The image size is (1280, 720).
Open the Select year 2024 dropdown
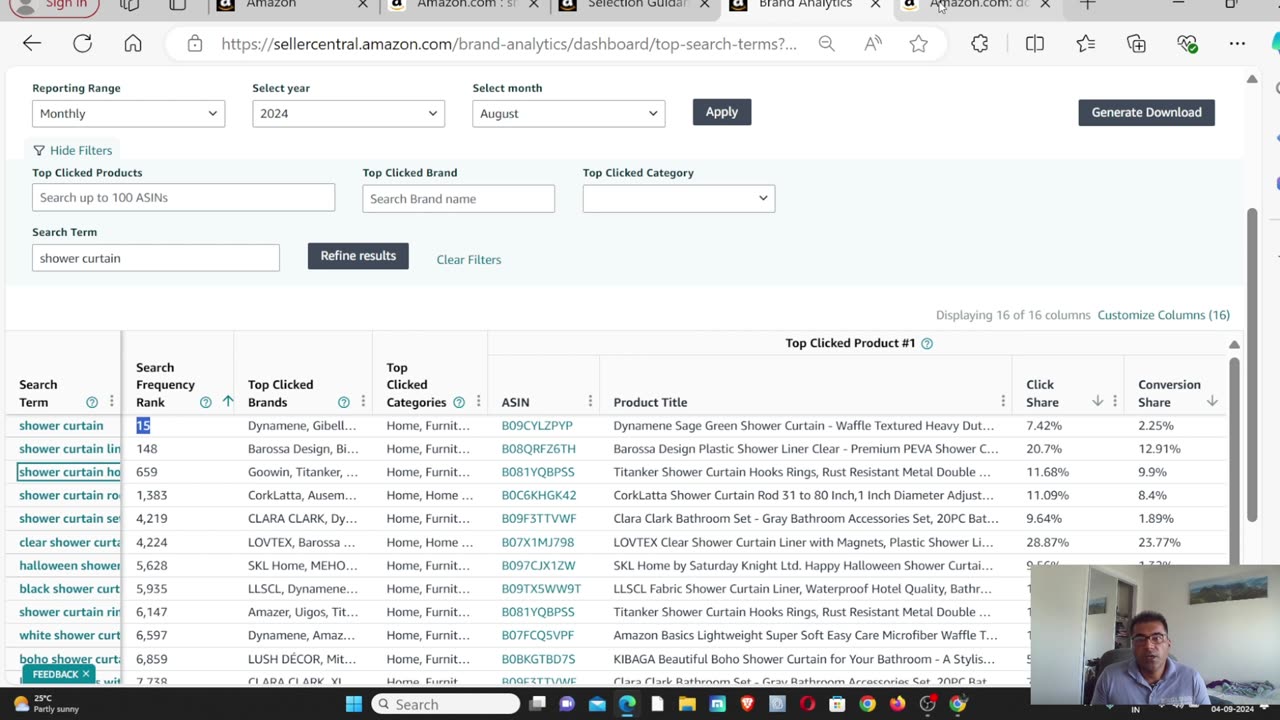[348, 113]
